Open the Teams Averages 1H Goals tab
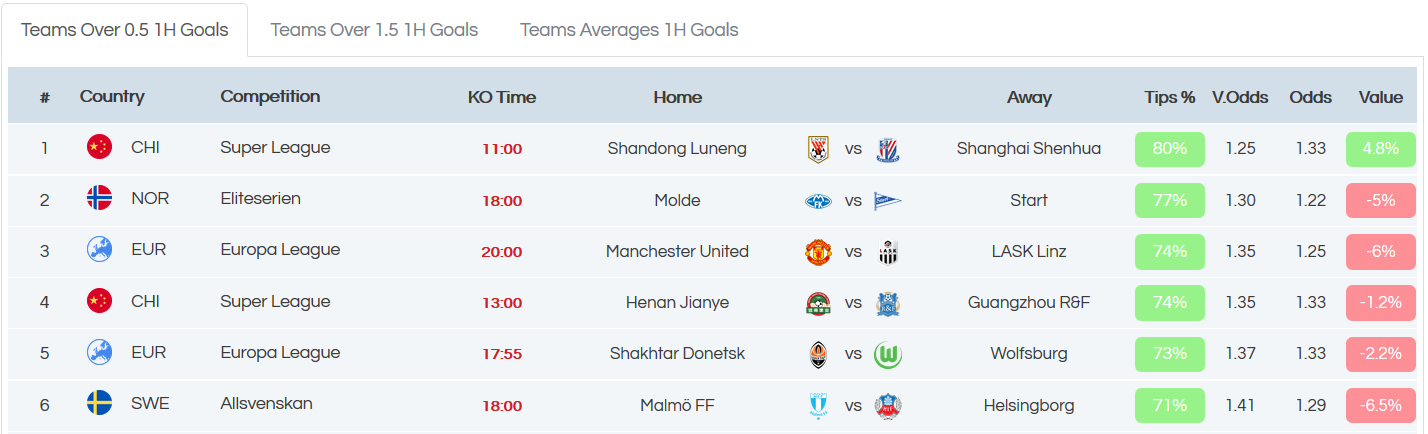This screenshot has height=434, width=1428. [629, 30]
